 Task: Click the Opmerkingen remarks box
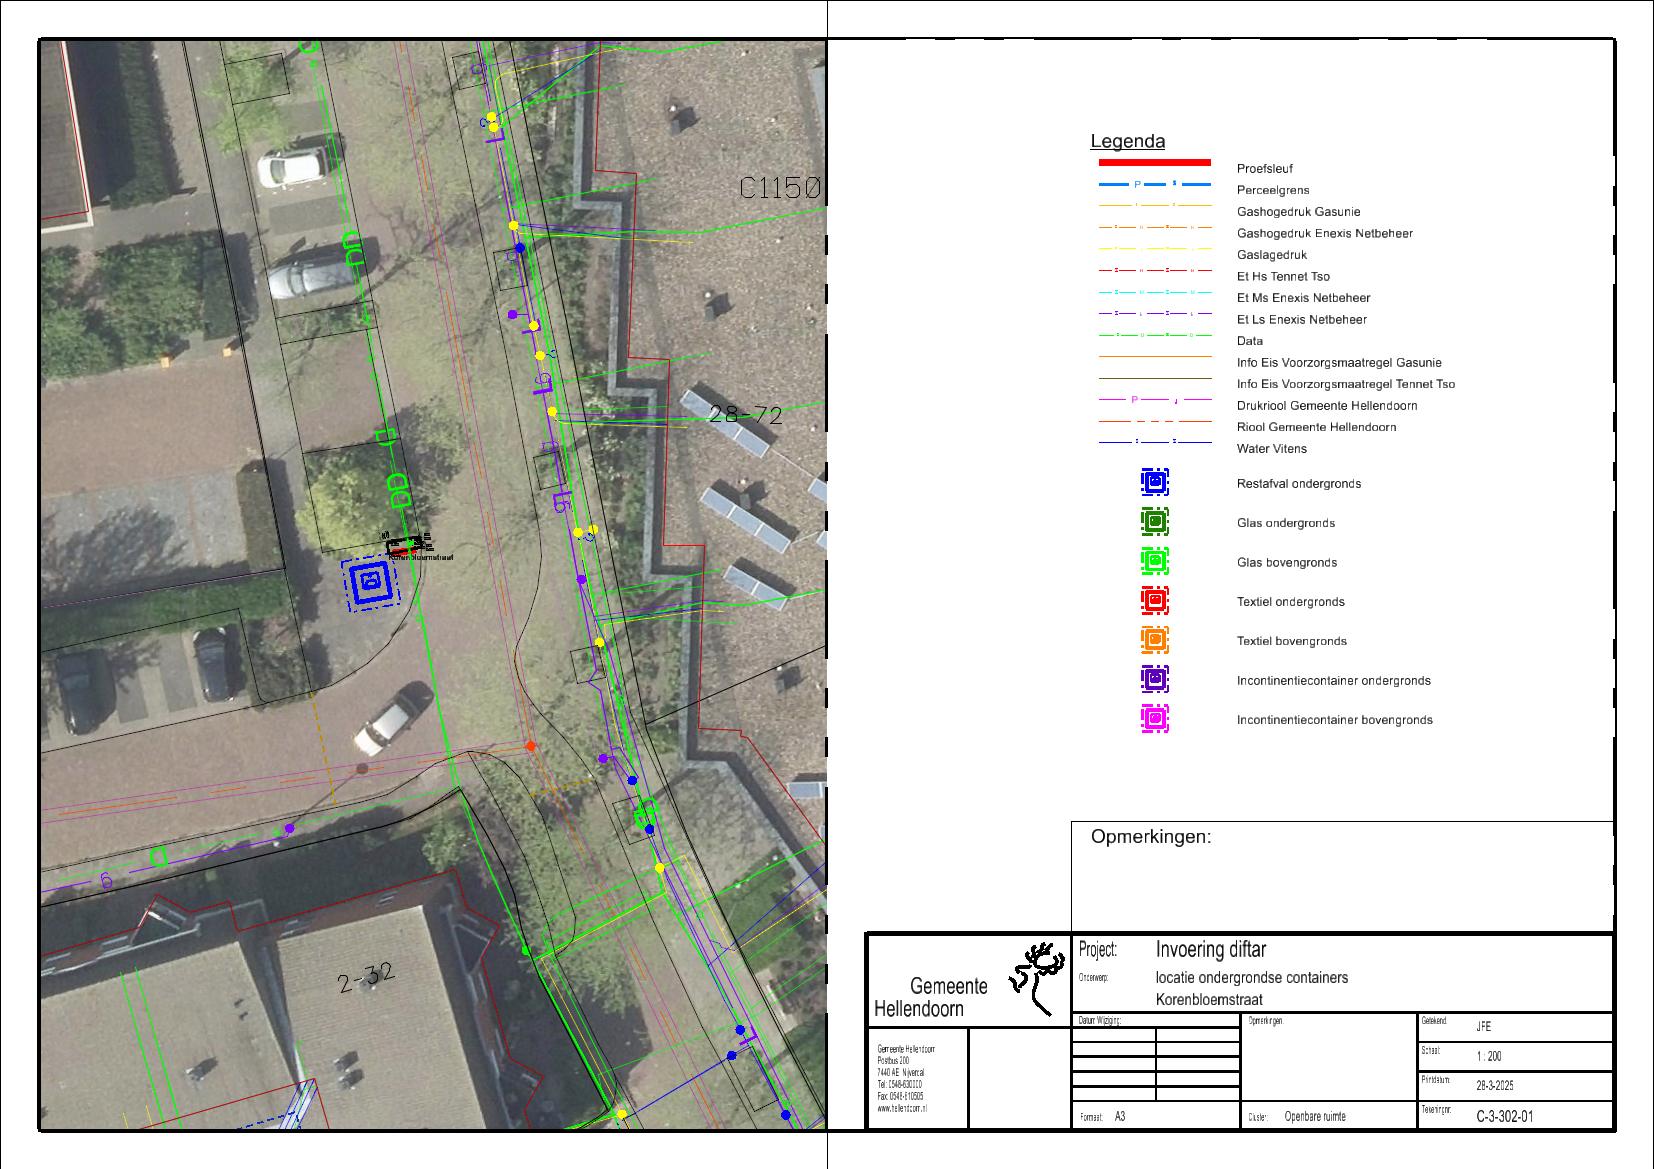point(1342,877)
